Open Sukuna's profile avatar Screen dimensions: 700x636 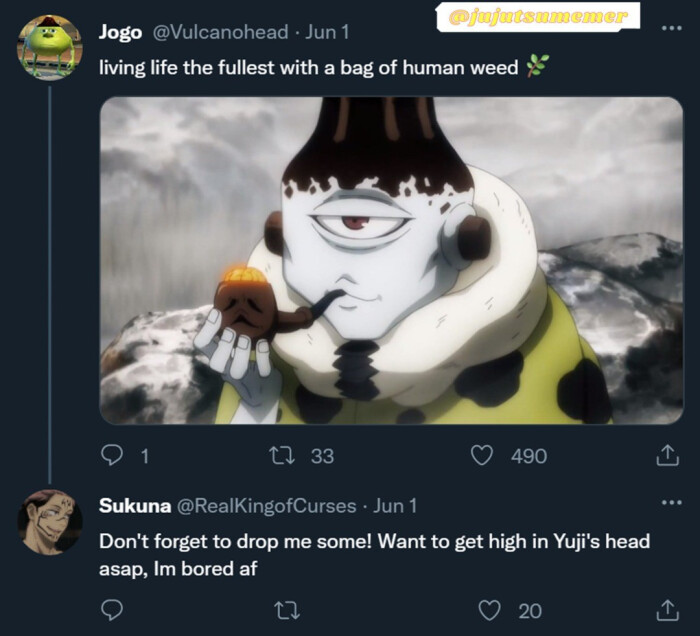click(x=50, y=522)
